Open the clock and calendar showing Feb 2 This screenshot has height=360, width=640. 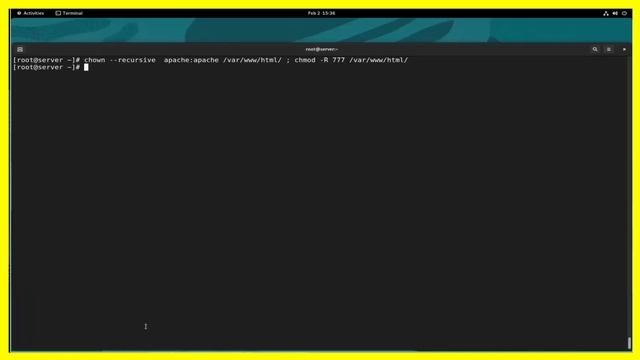pyautogui.click(x=321, y=13)
